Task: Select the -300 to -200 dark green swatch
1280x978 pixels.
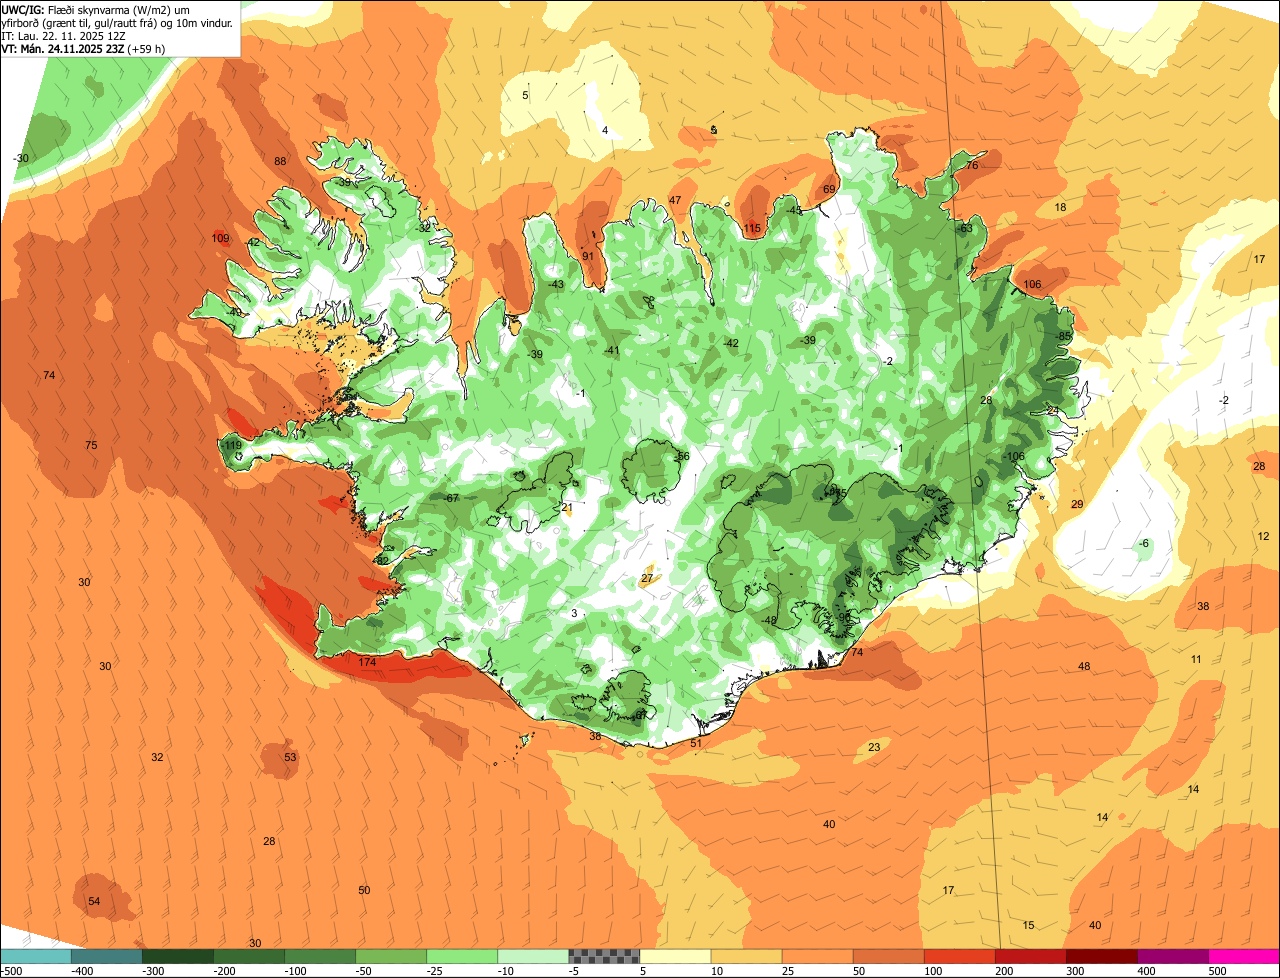Action: tap(178, 956)
